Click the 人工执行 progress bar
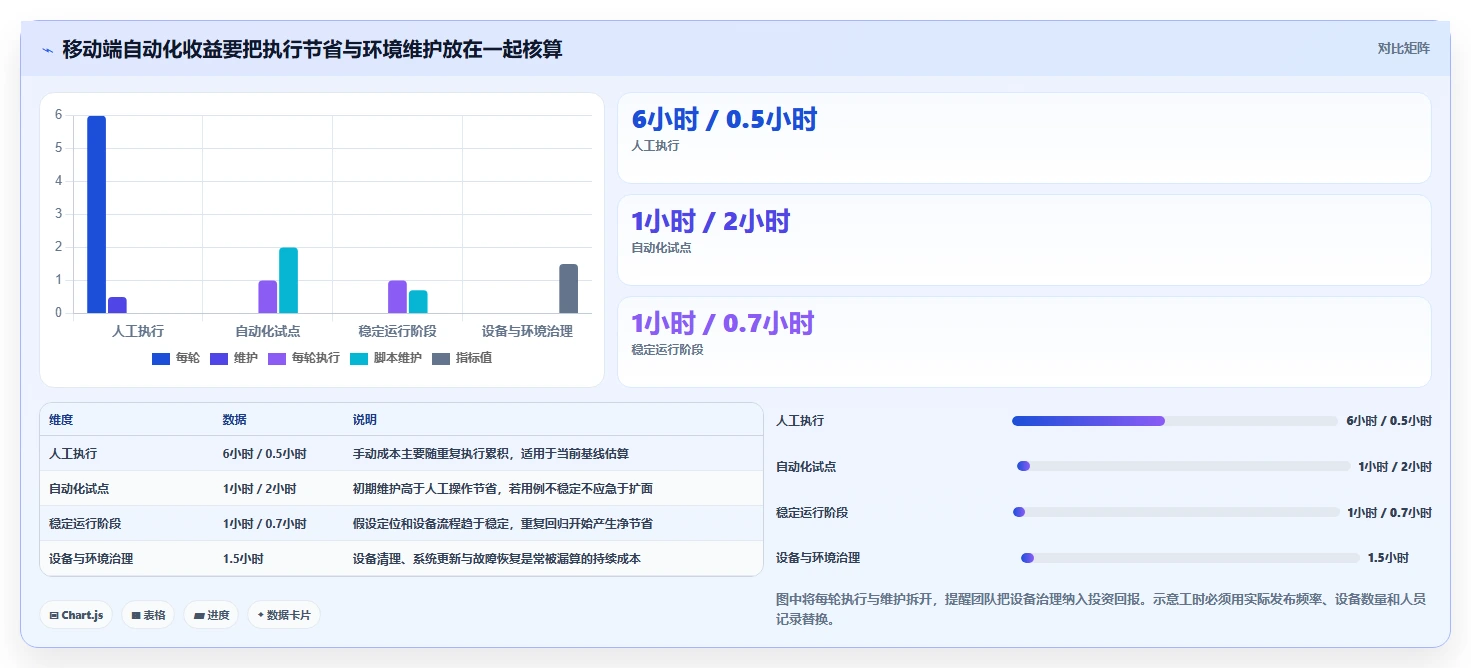1471x668 pixels. tap(1174, 421)
